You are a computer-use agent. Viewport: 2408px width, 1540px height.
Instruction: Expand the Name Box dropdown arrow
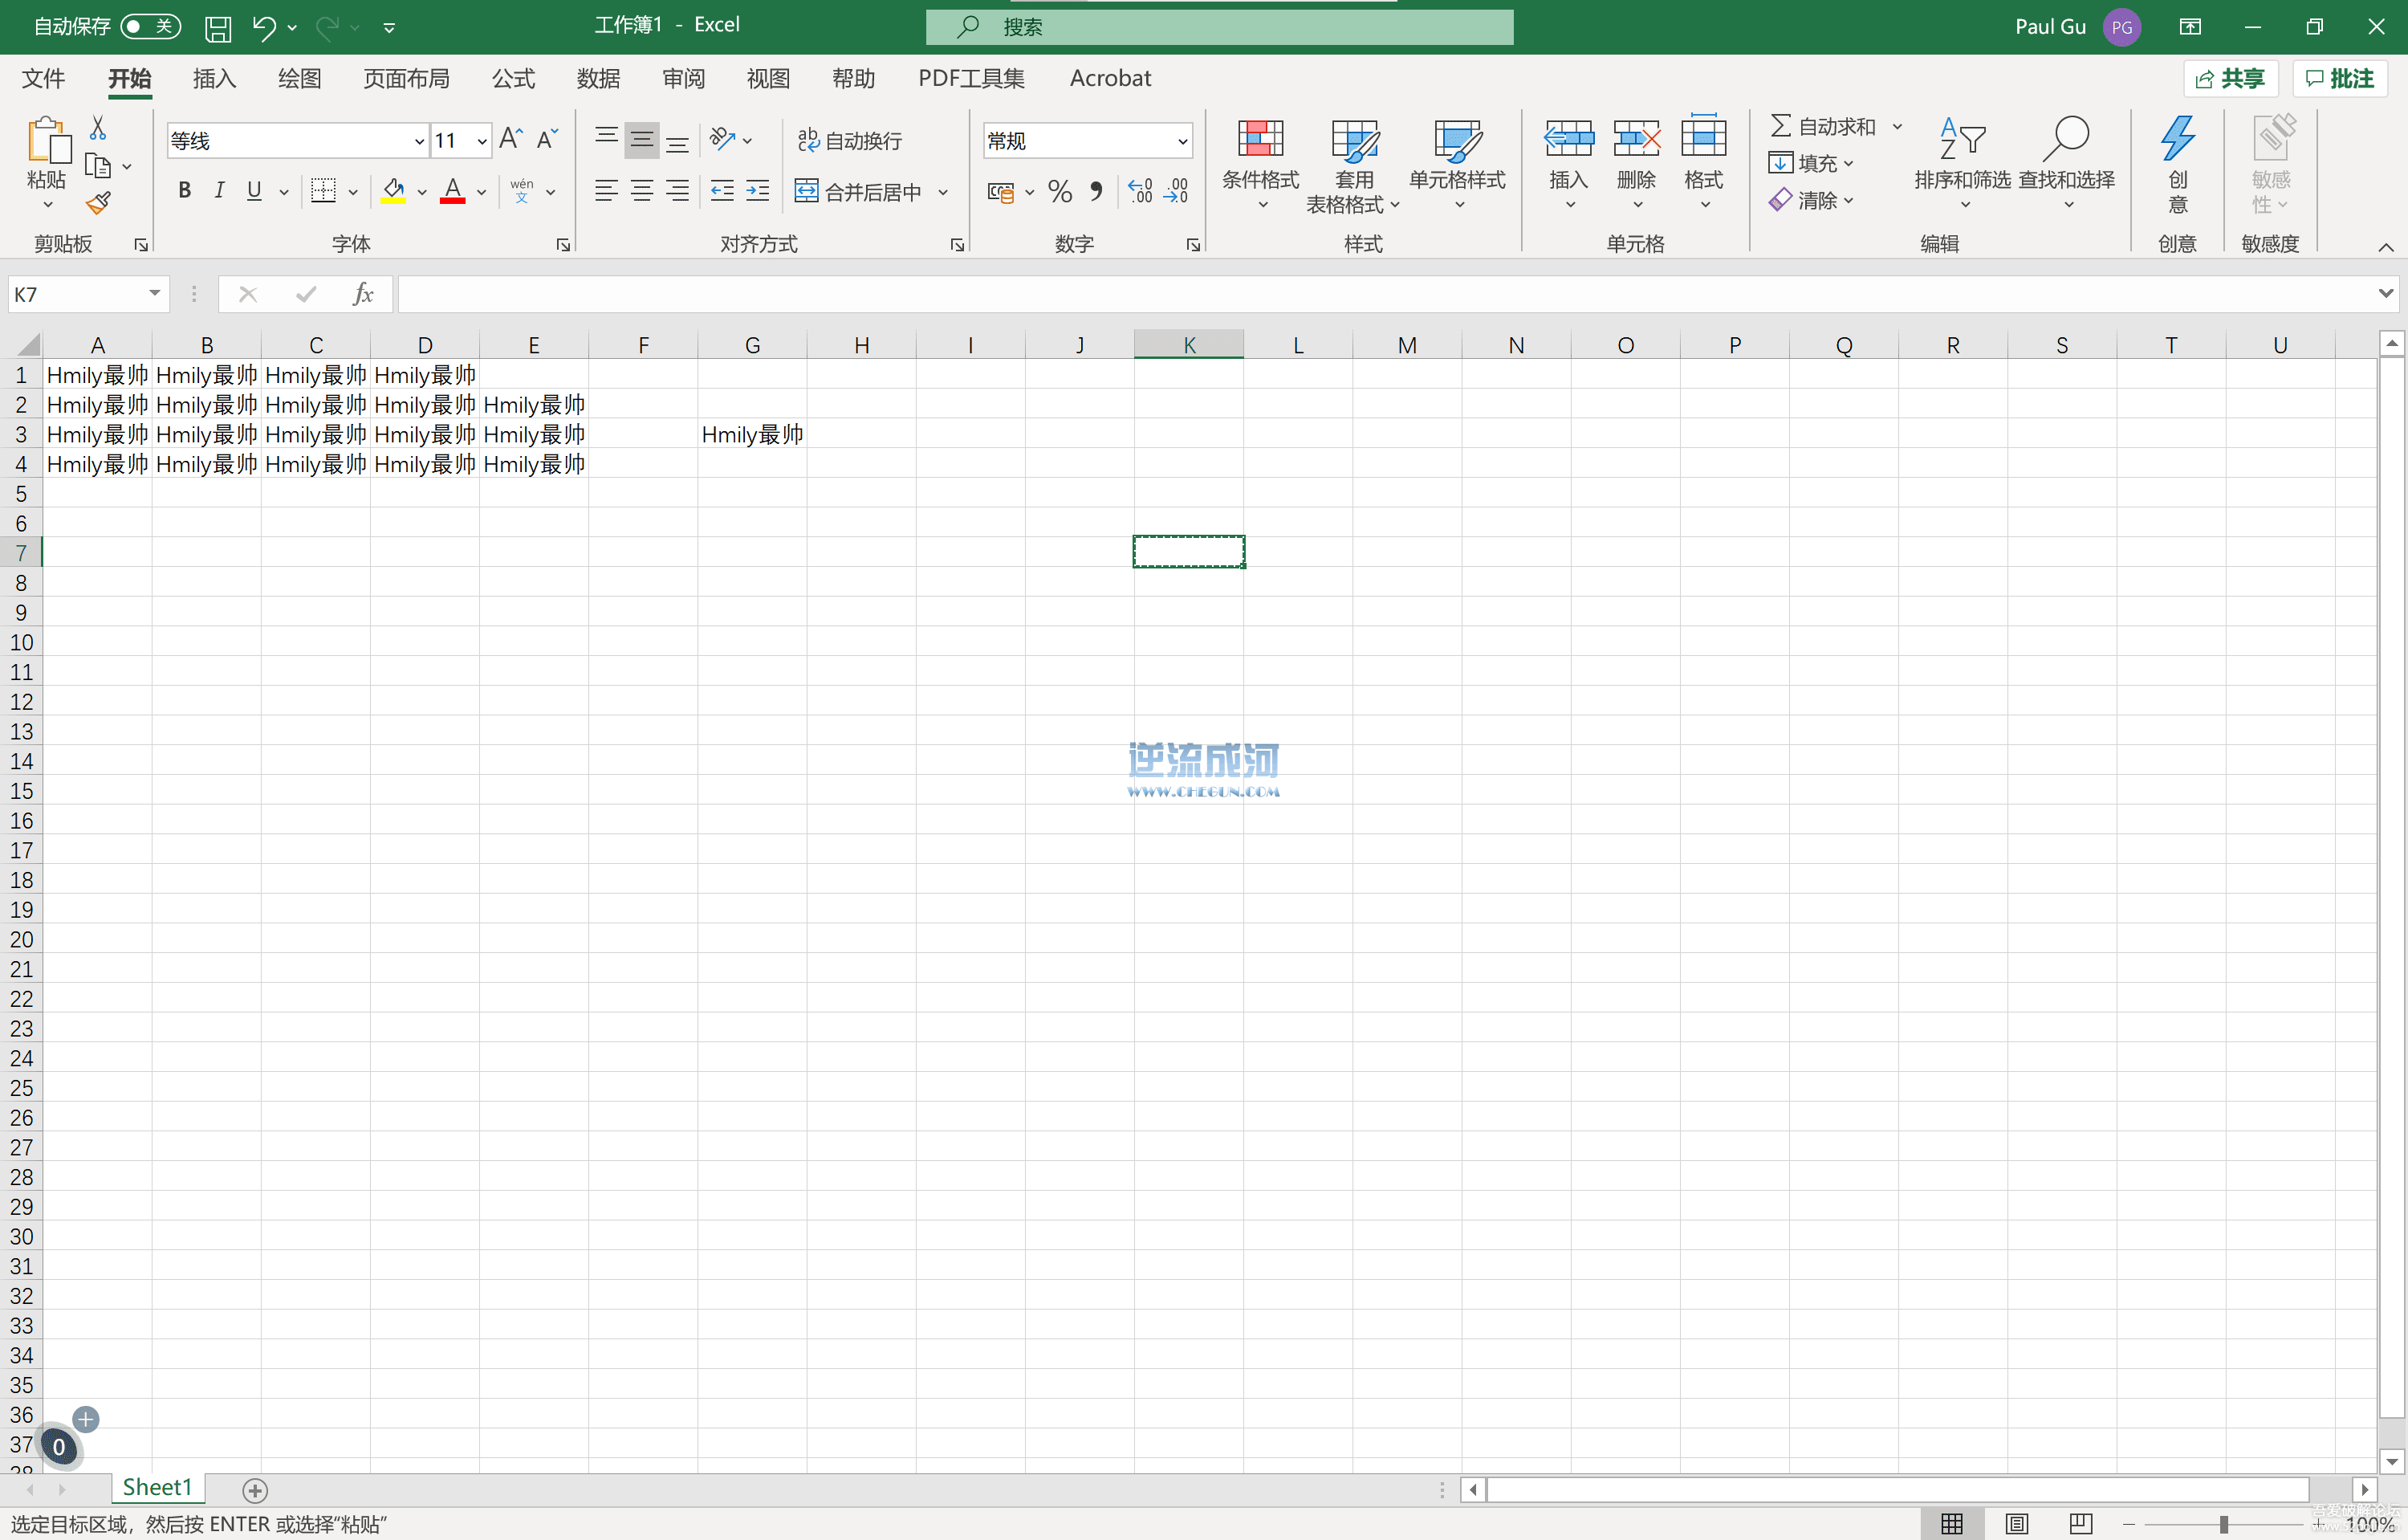pyautogui.click(x=155, y=293)
